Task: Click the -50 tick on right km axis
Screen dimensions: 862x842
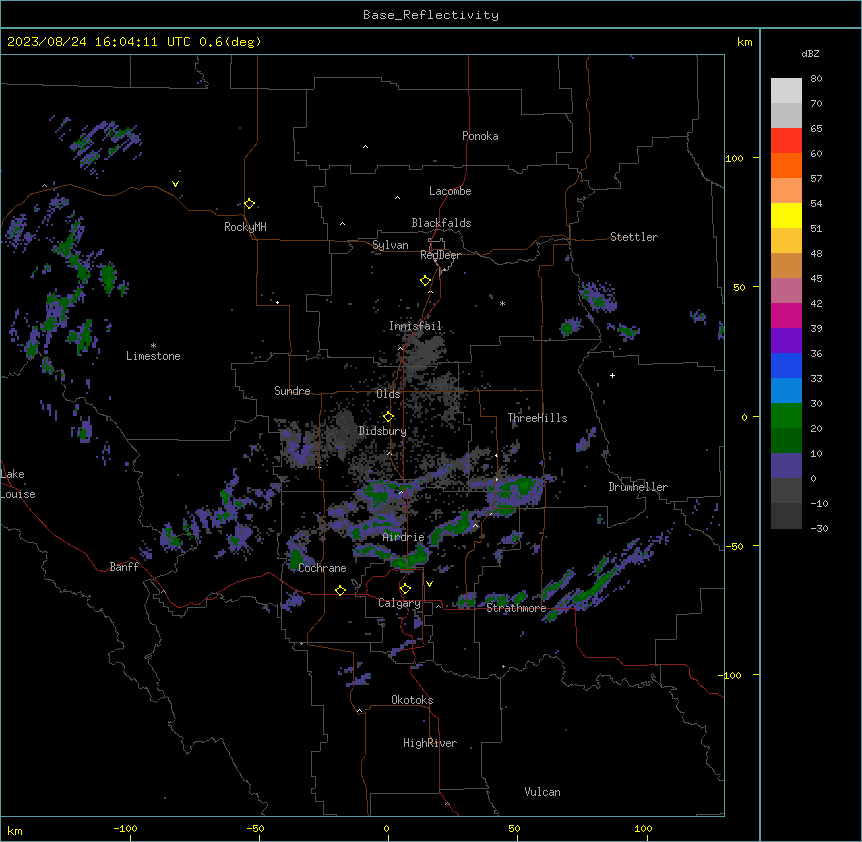Action: pyautogui.click(x=734, y=546)
